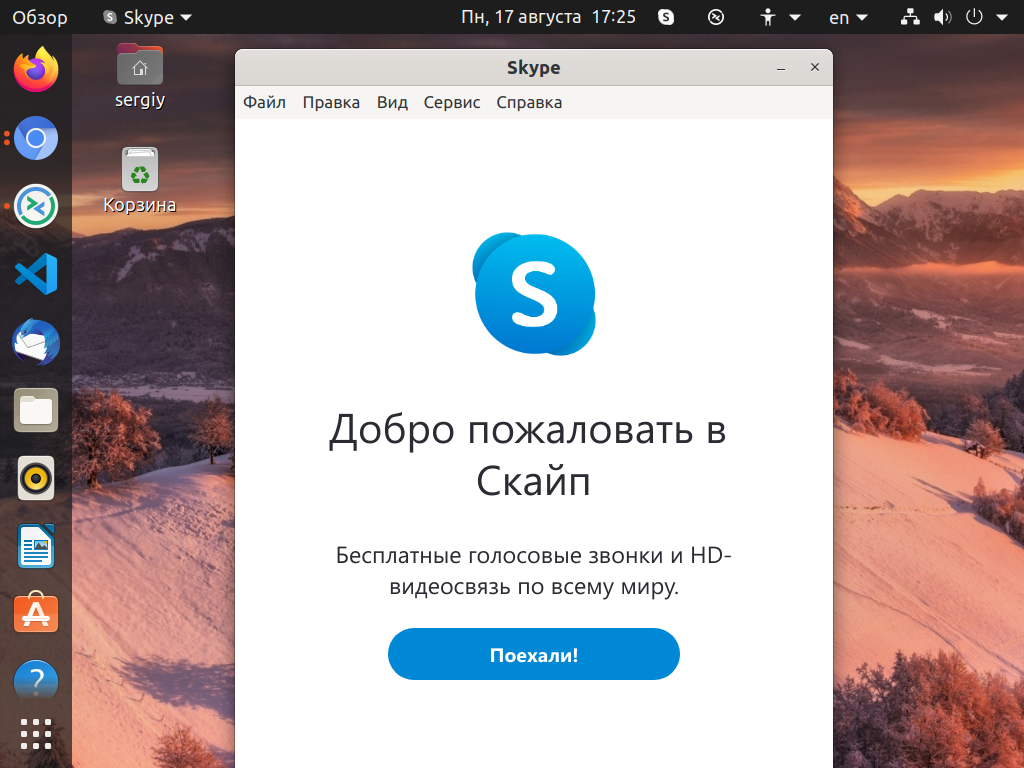Open Chromium browser from the dock
The height and width of the screenshot is (768, 1024).
(36, 138)
